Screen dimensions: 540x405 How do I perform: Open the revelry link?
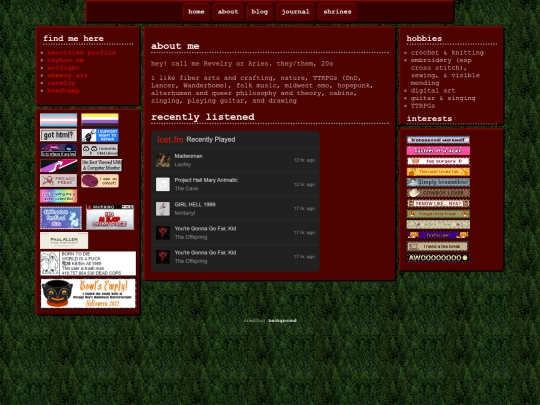pos(61,83)
